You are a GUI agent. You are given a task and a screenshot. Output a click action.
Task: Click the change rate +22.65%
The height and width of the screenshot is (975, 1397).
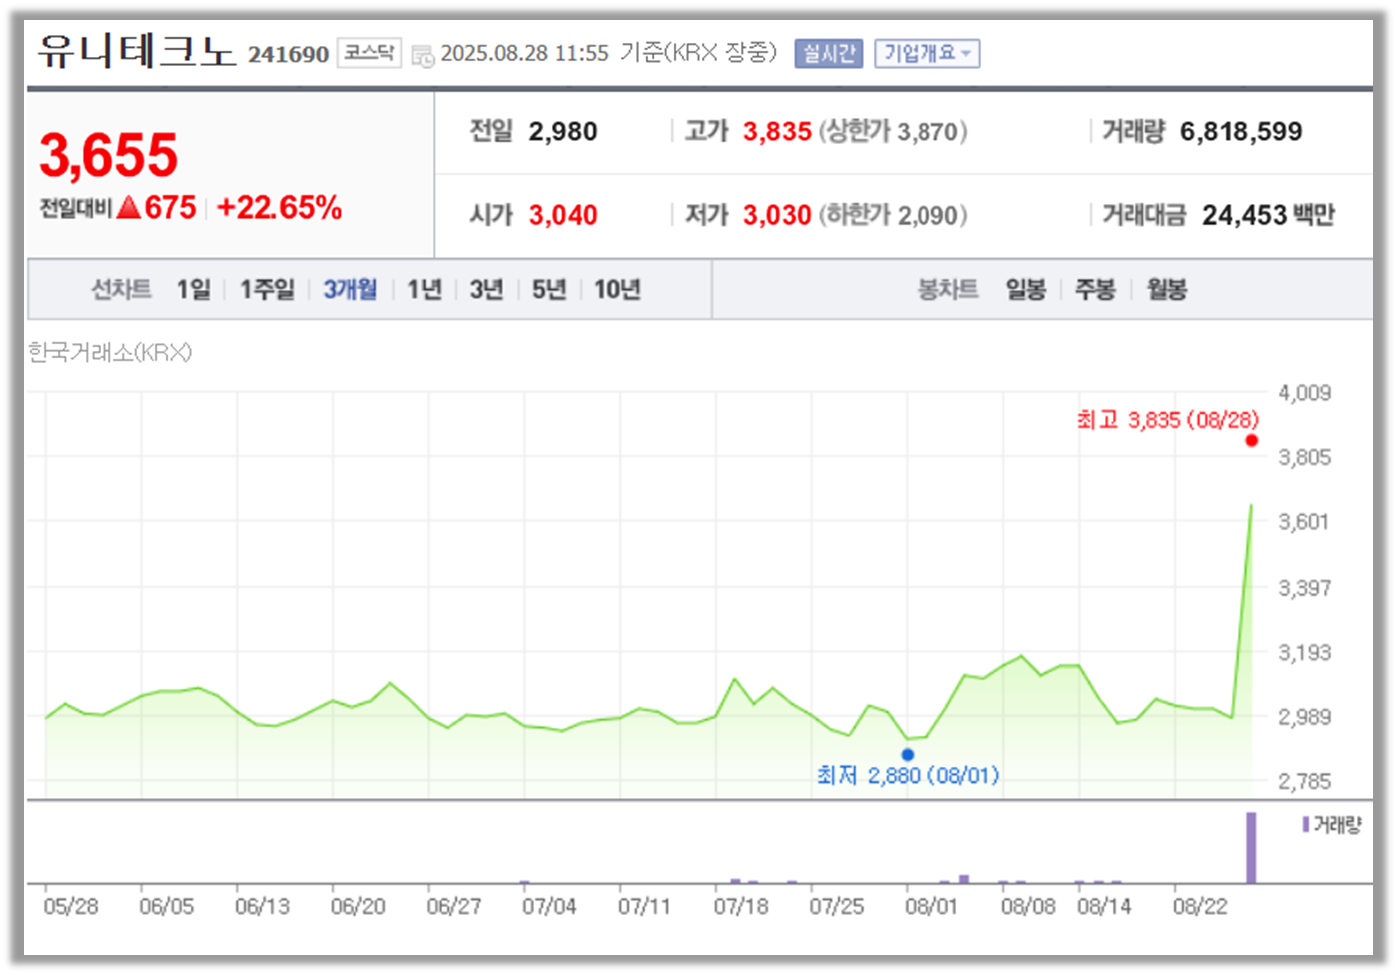click(279, 208)
